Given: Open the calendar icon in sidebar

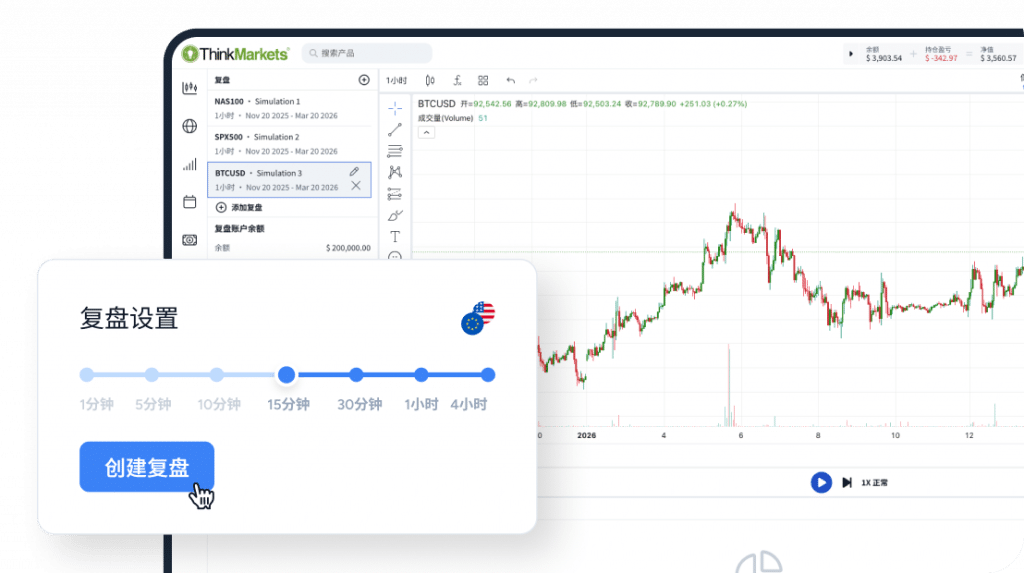Looking at the screenshot, I should coord(189,202).
